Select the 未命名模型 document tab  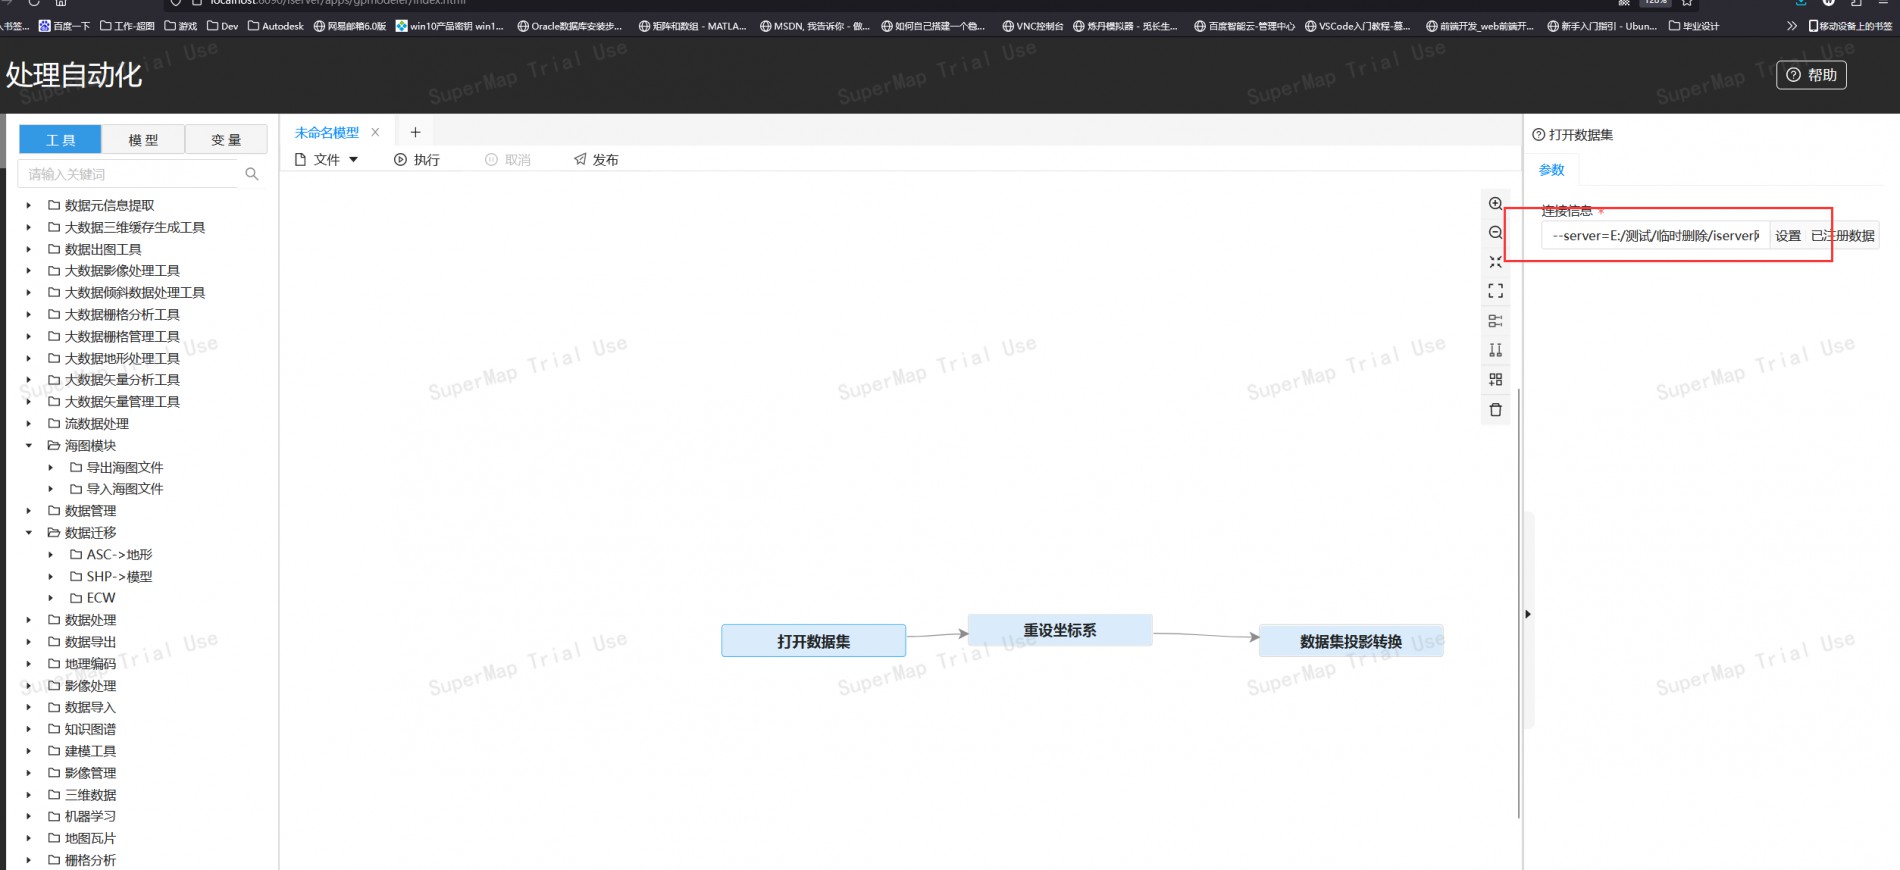[326, 132]
